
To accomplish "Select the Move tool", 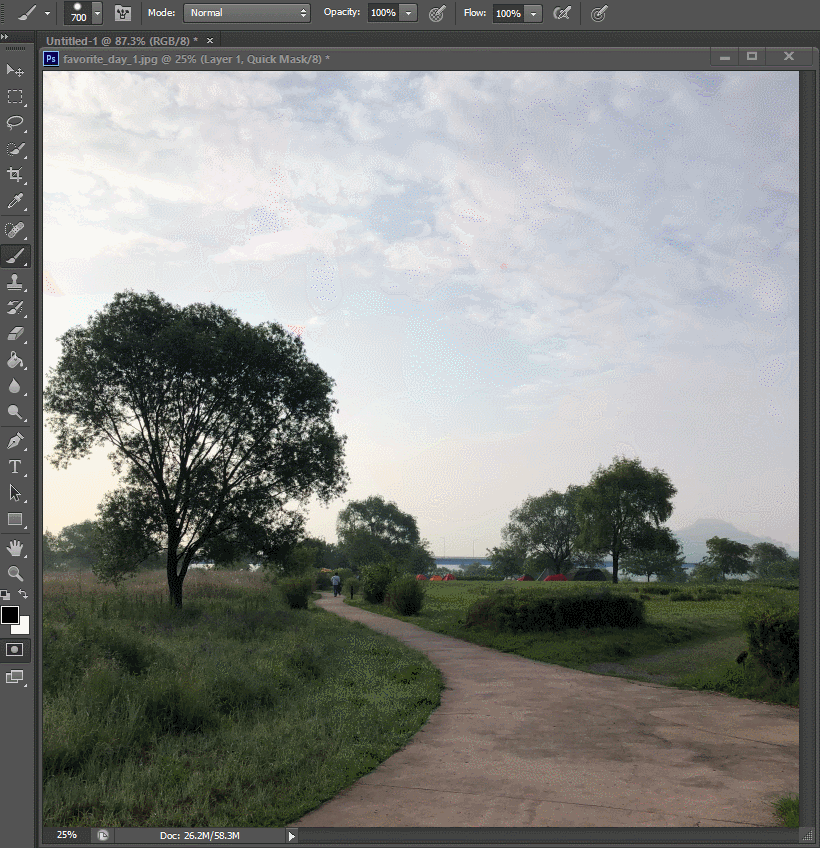I will (x=15, y=70).
